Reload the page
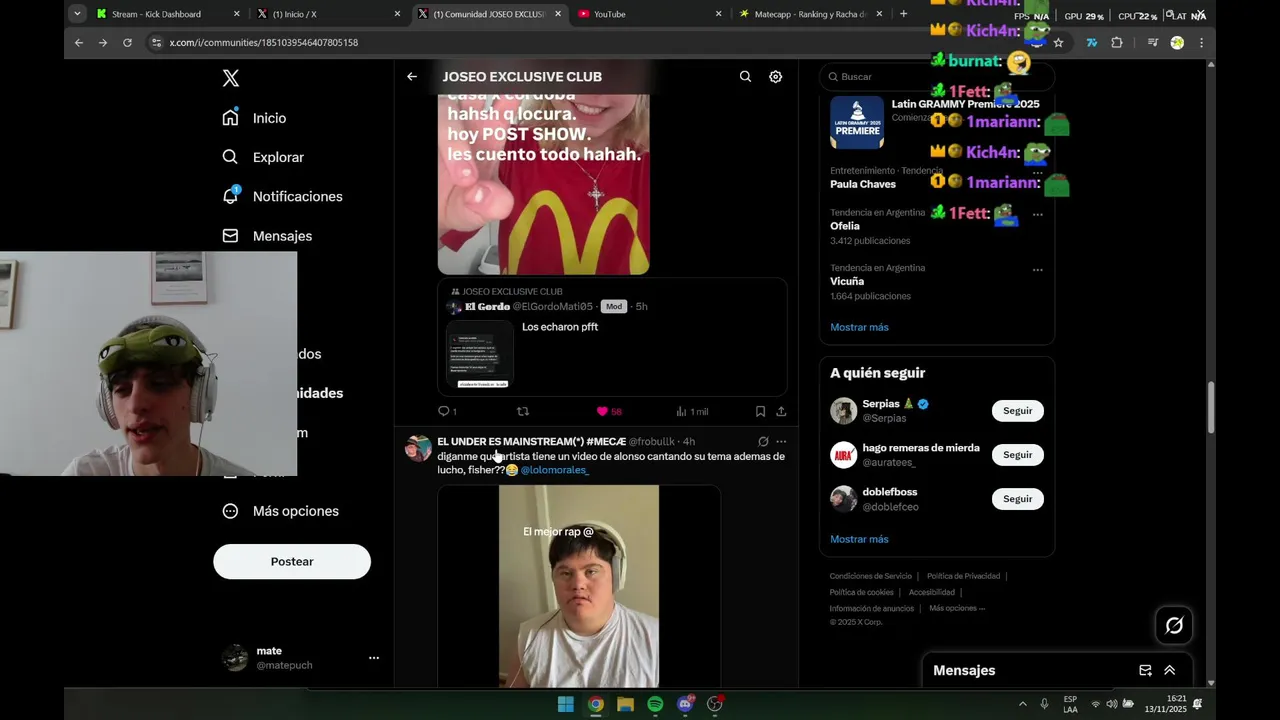 127,43
